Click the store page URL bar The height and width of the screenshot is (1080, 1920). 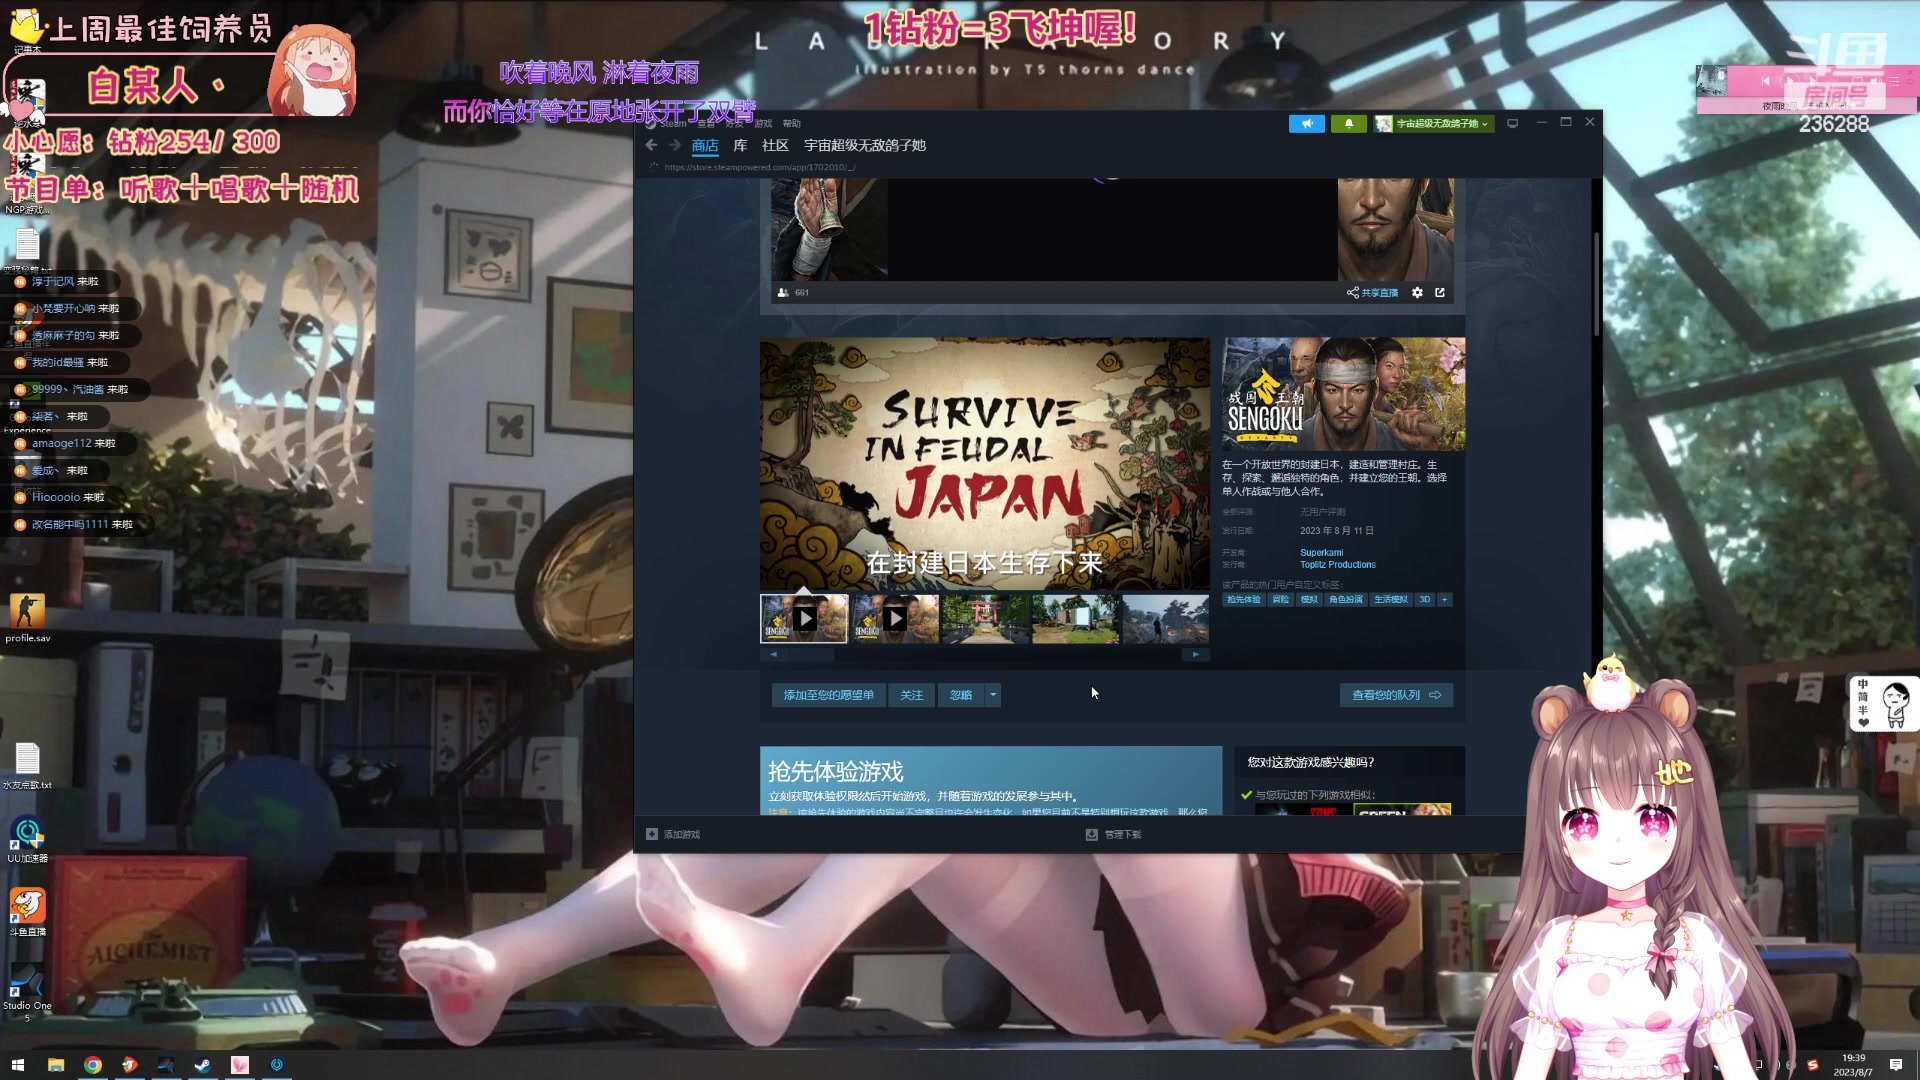760,167
